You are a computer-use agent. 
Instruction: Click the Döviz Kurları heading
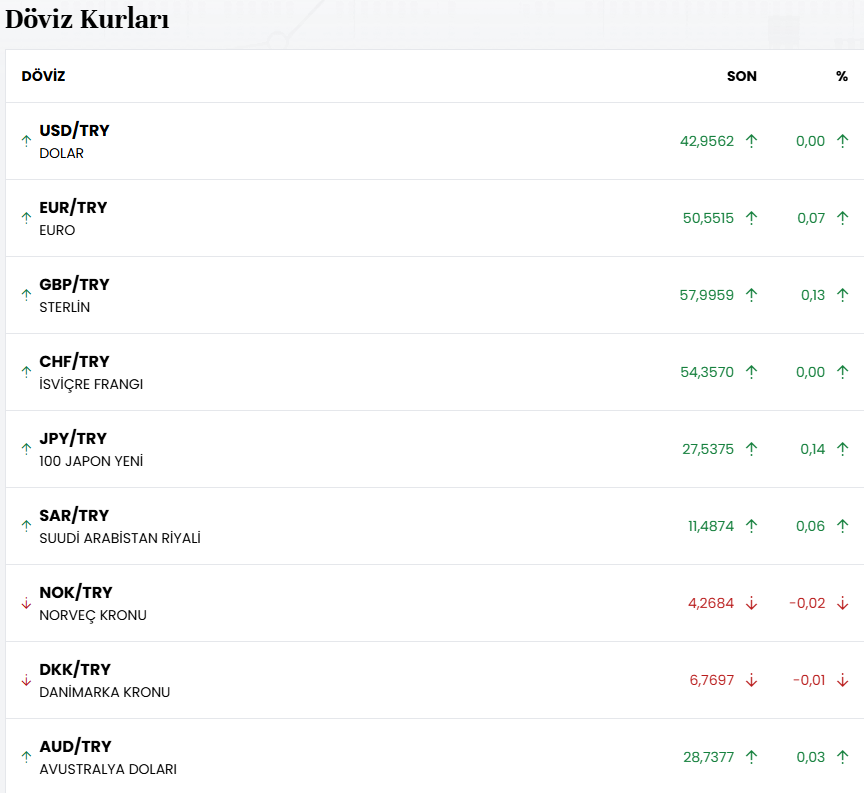tap(87, 18)
